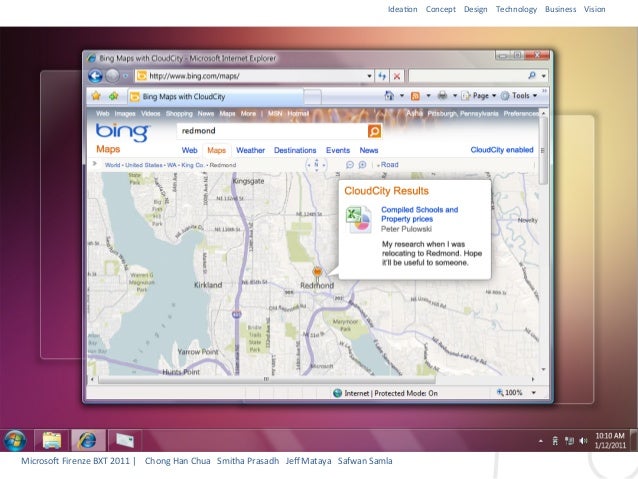Expand the zoom level dropdown arrow
Image resolution: width=638 pixels, height=479 pixels.
[x=533, y=393]
